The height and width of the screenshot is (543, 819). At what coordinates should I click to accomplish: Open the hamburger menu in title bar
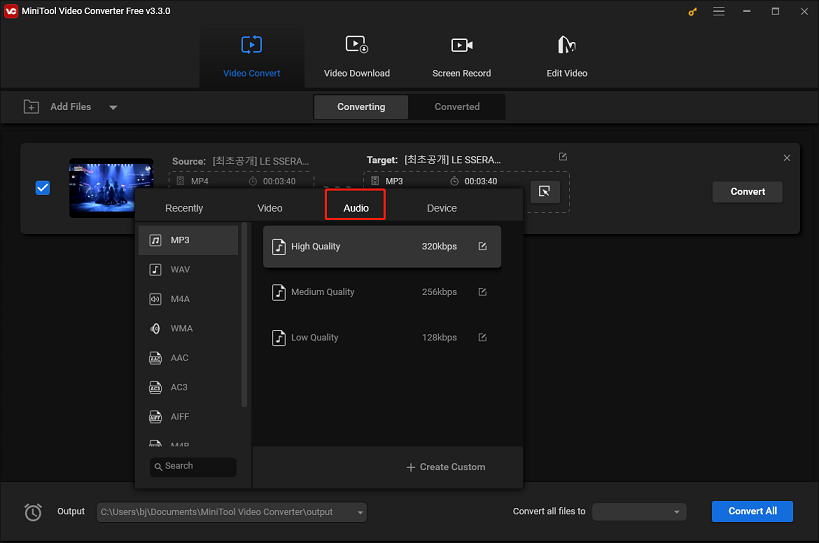(719, 11)
